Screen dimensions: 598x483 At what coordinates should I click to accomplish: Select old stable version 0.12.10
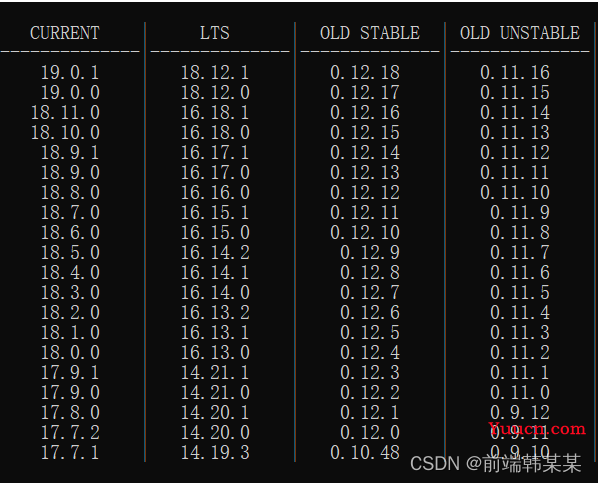(x=365, y=232)
